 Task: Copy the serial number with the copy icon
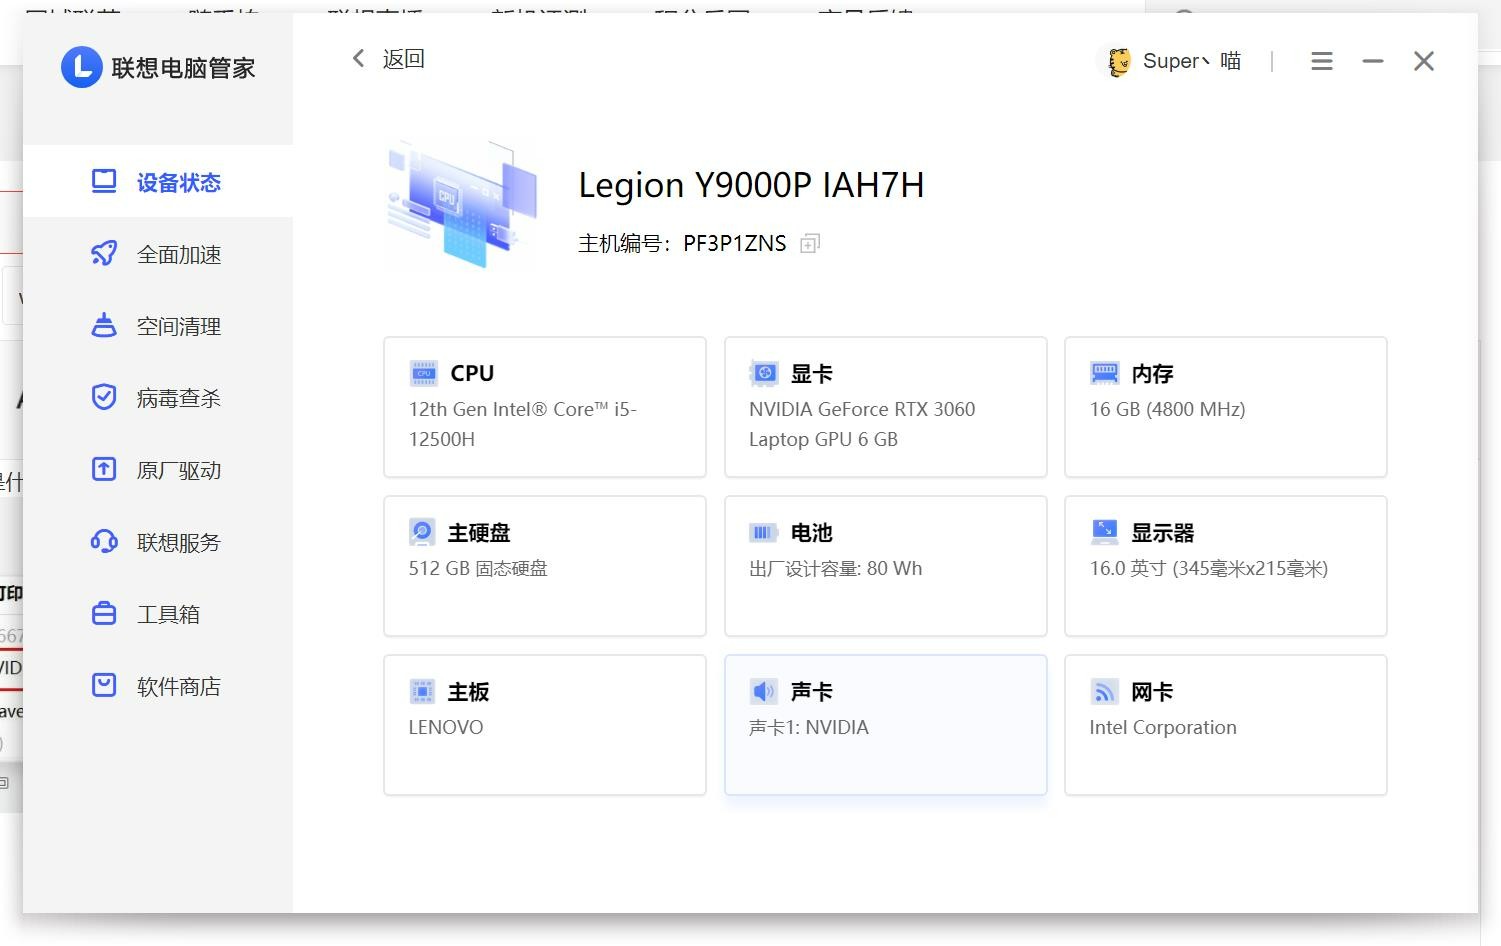pyautogui.click(x=810, y=243)
